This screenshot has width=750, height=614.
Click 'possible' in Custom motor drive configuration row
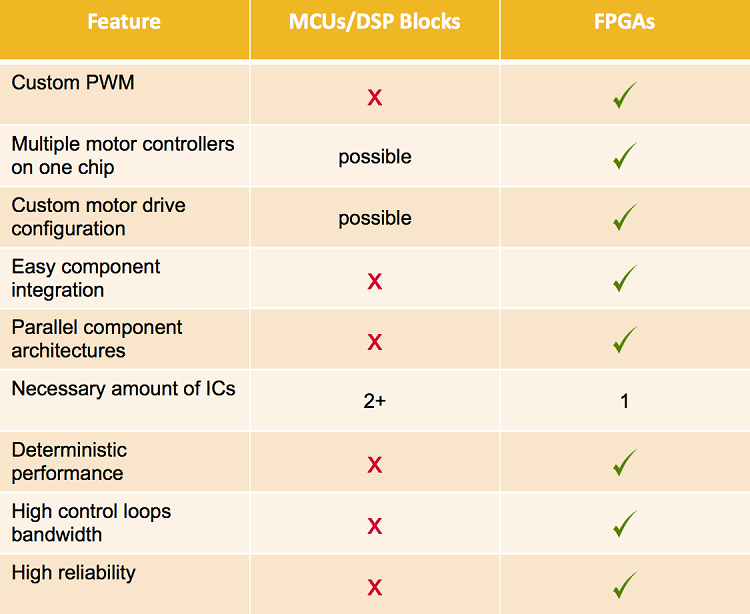tap(375, 218)
